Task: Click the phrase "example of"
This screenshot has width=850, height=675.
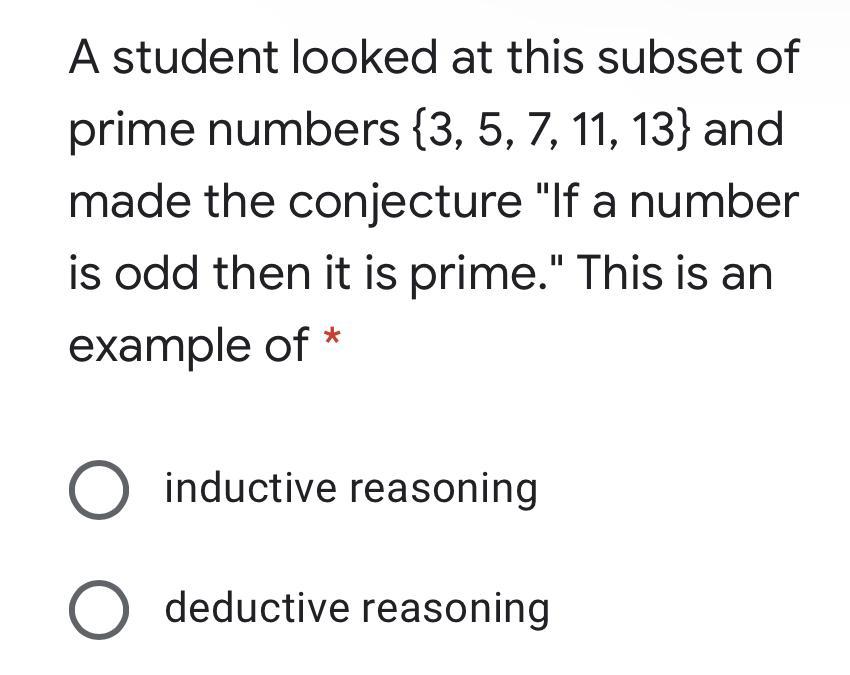Action: point(188,345)
